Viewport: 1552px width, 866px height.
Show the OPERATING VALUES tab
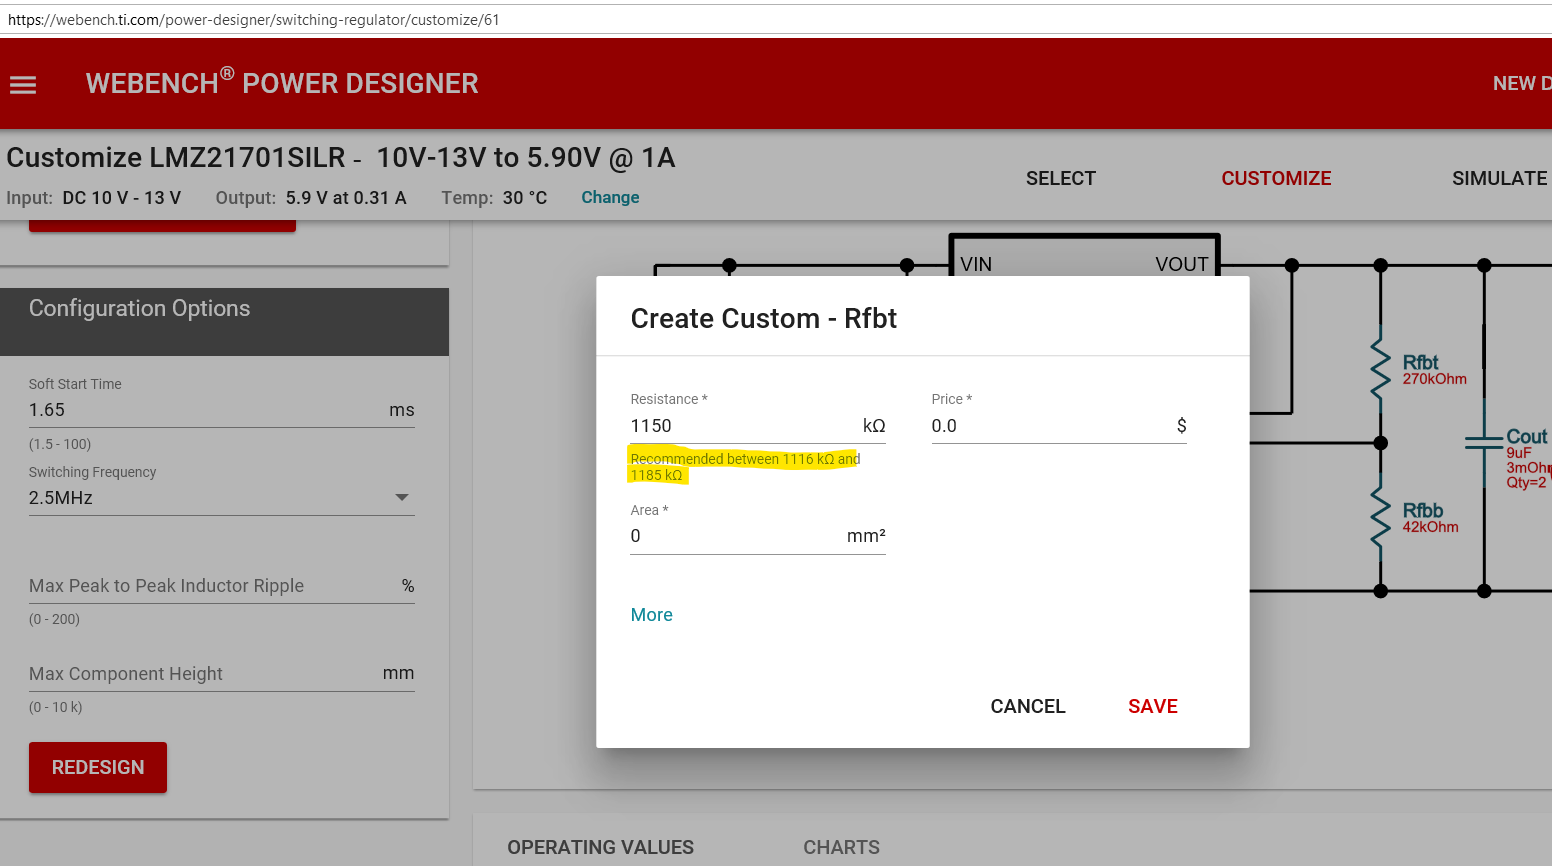point(600,847)
